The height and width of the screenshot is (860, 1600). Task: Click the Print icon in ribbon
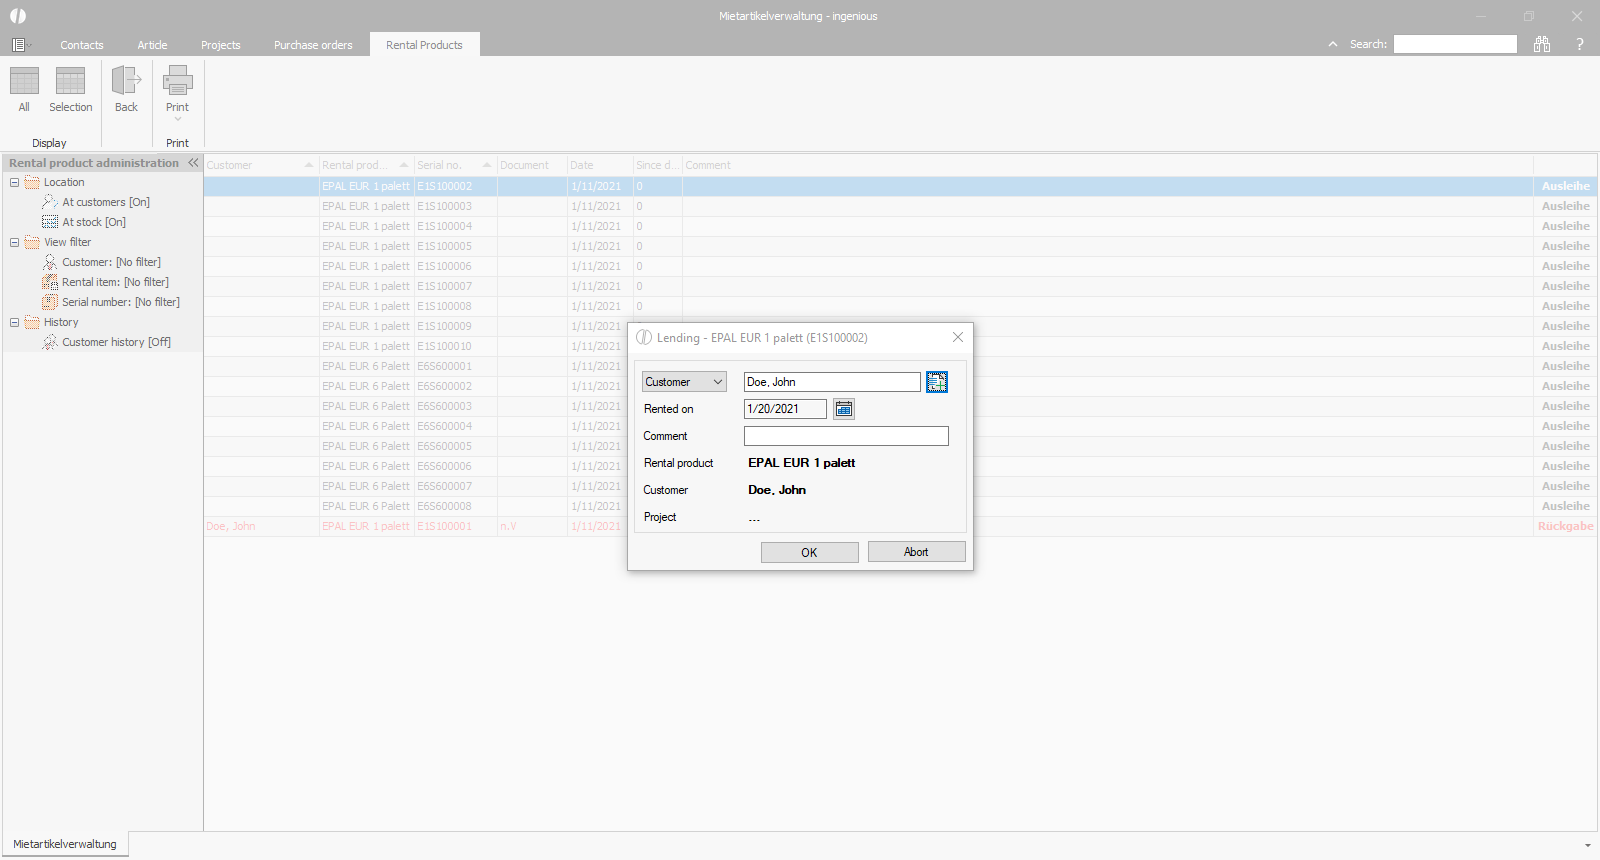pyautogui.click(x=177, y=82)
